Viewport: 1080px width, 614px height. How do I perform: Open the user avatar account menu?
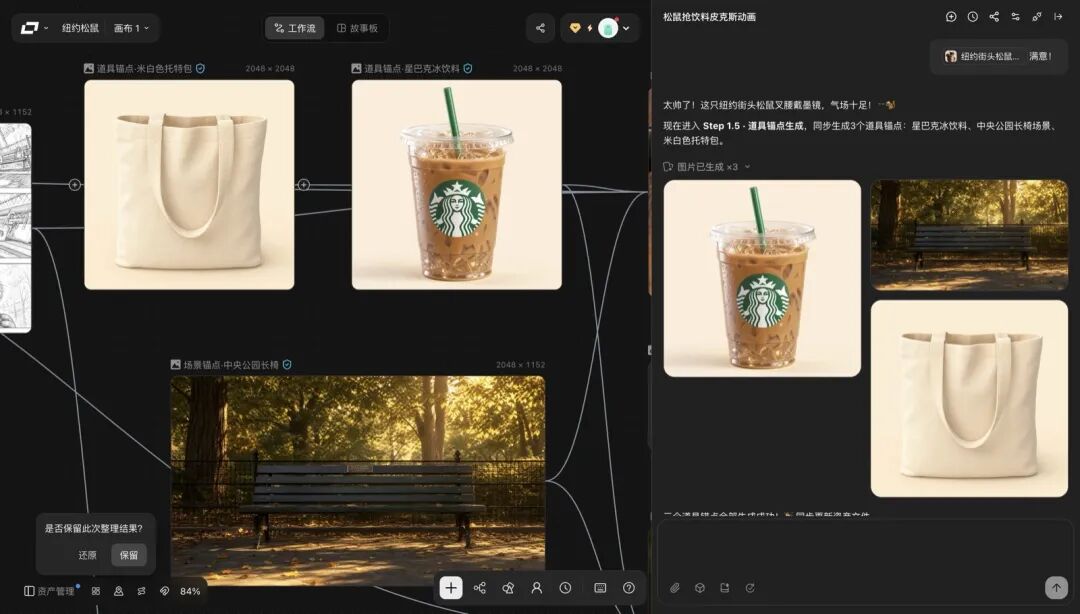point(608,28)
